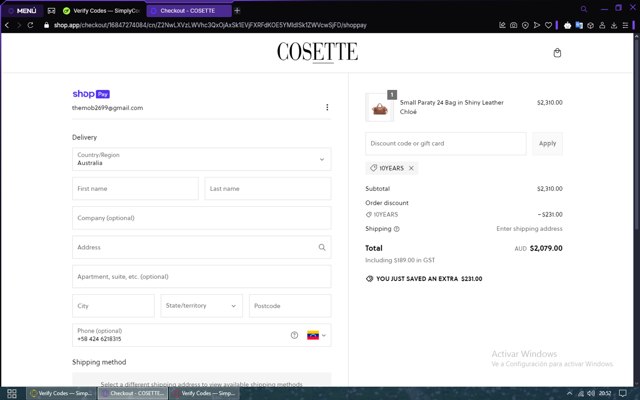Open the blue translate extension icon
This screenshot has width=640, height=400.
(x=579, y=25)
